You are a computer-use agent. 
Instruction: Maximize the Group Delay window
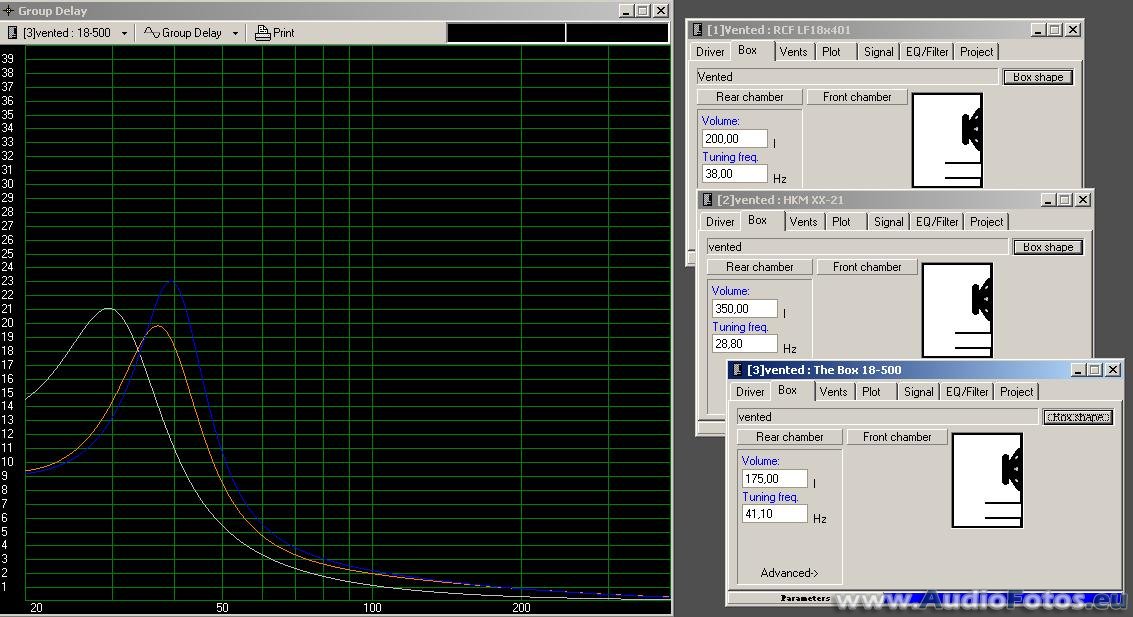point(643,11)
